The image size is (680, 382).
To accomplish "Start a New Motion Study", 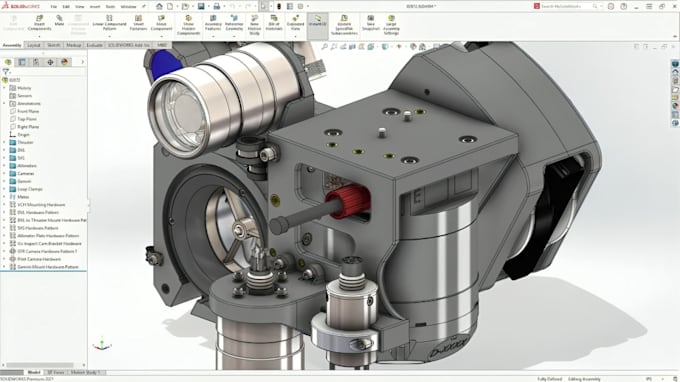I will pyautogui.click(x=254, y=25).
